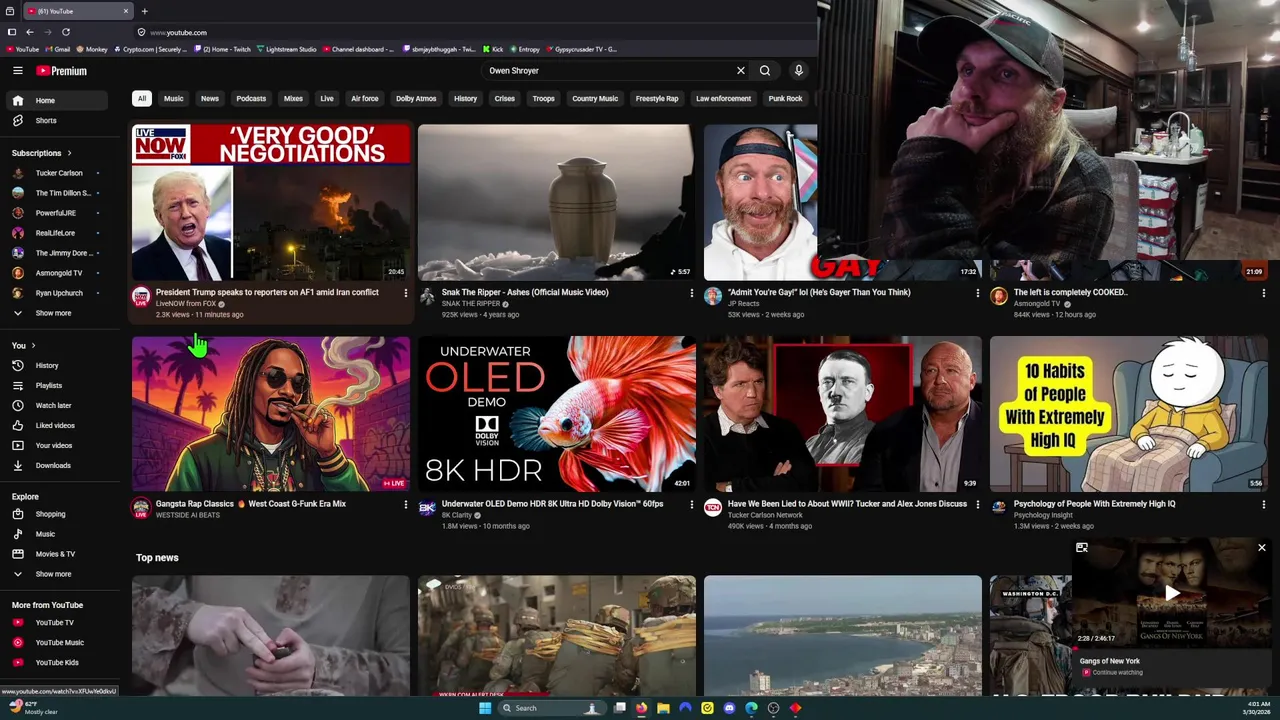Open the Ryan Upchurch subscription channel
This screenshot has height=720, width=1280.
click(56, 293)
